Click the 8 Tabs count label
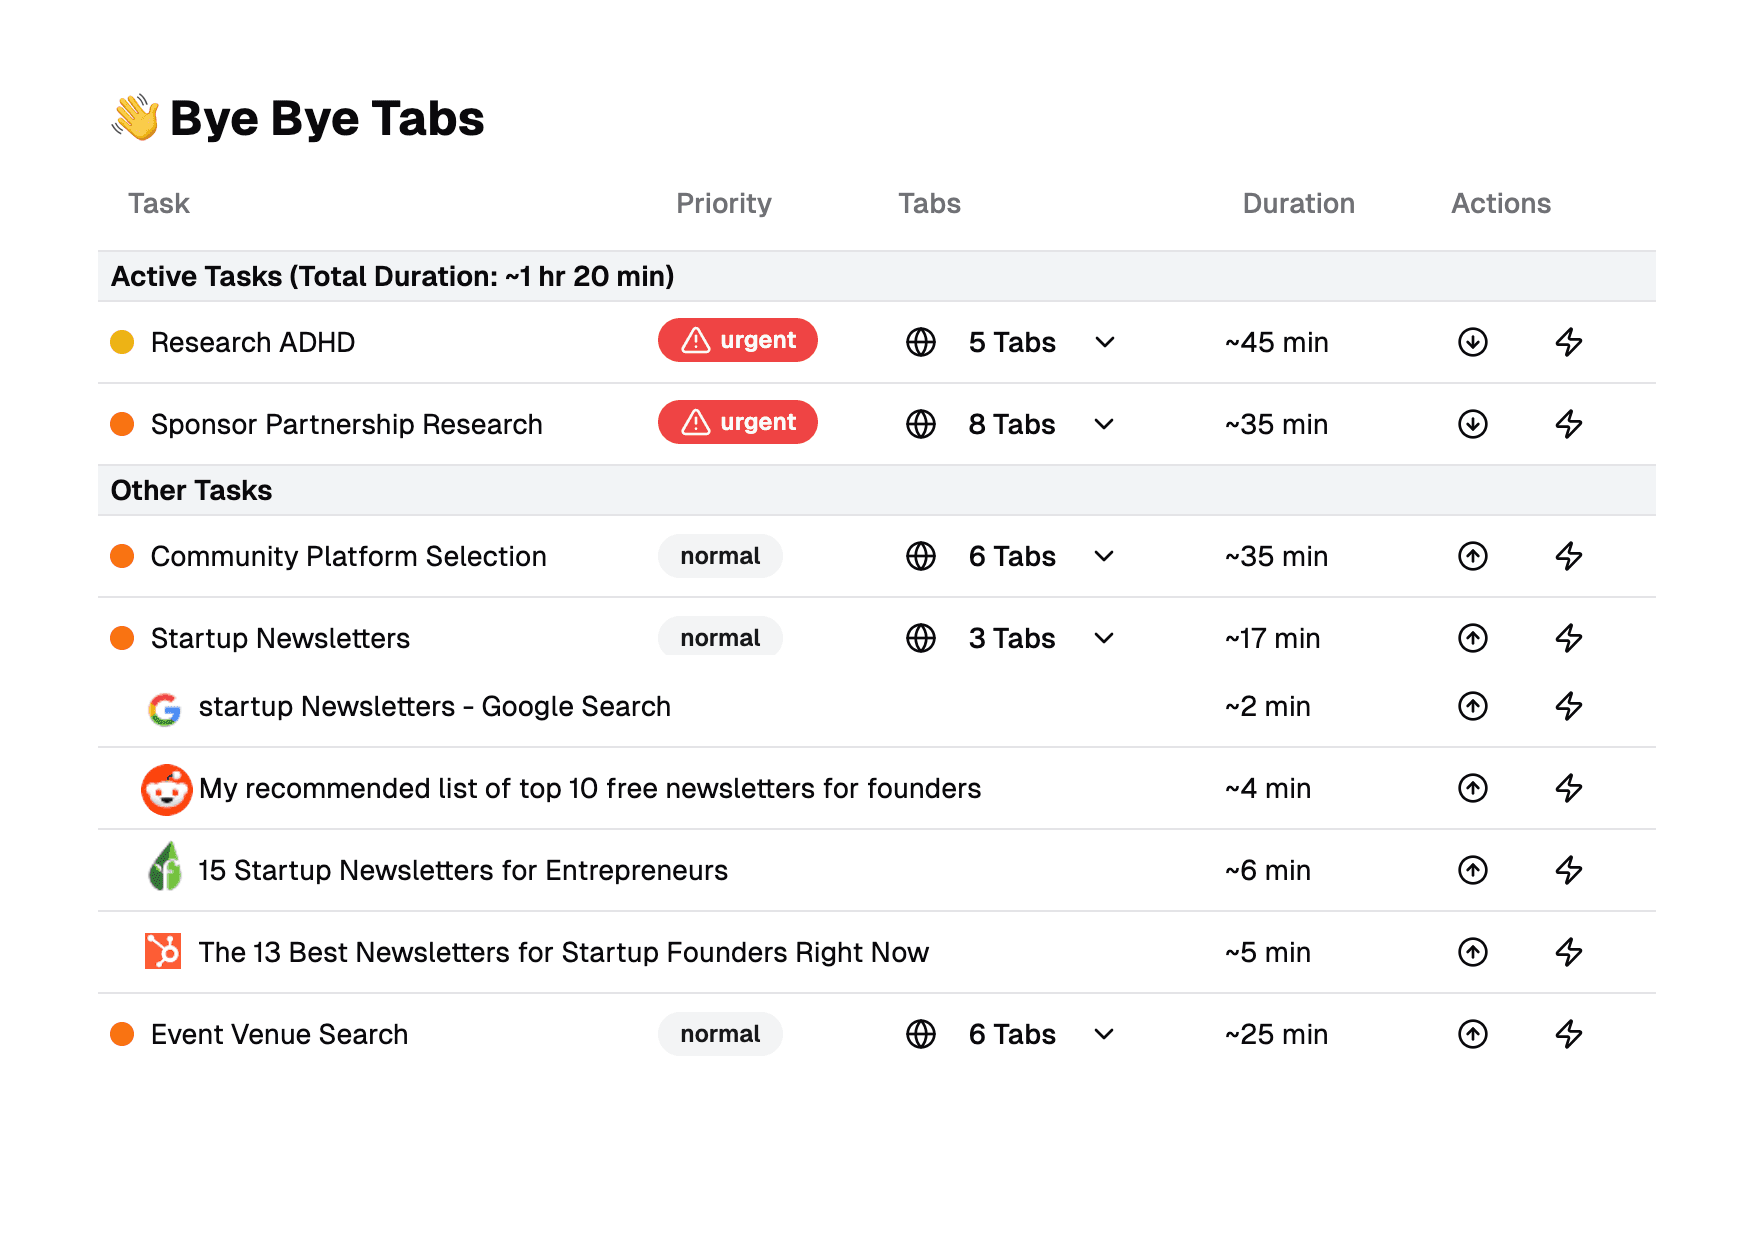The width and height of the screenshot is (1754, 1236). pos(1012,424)
